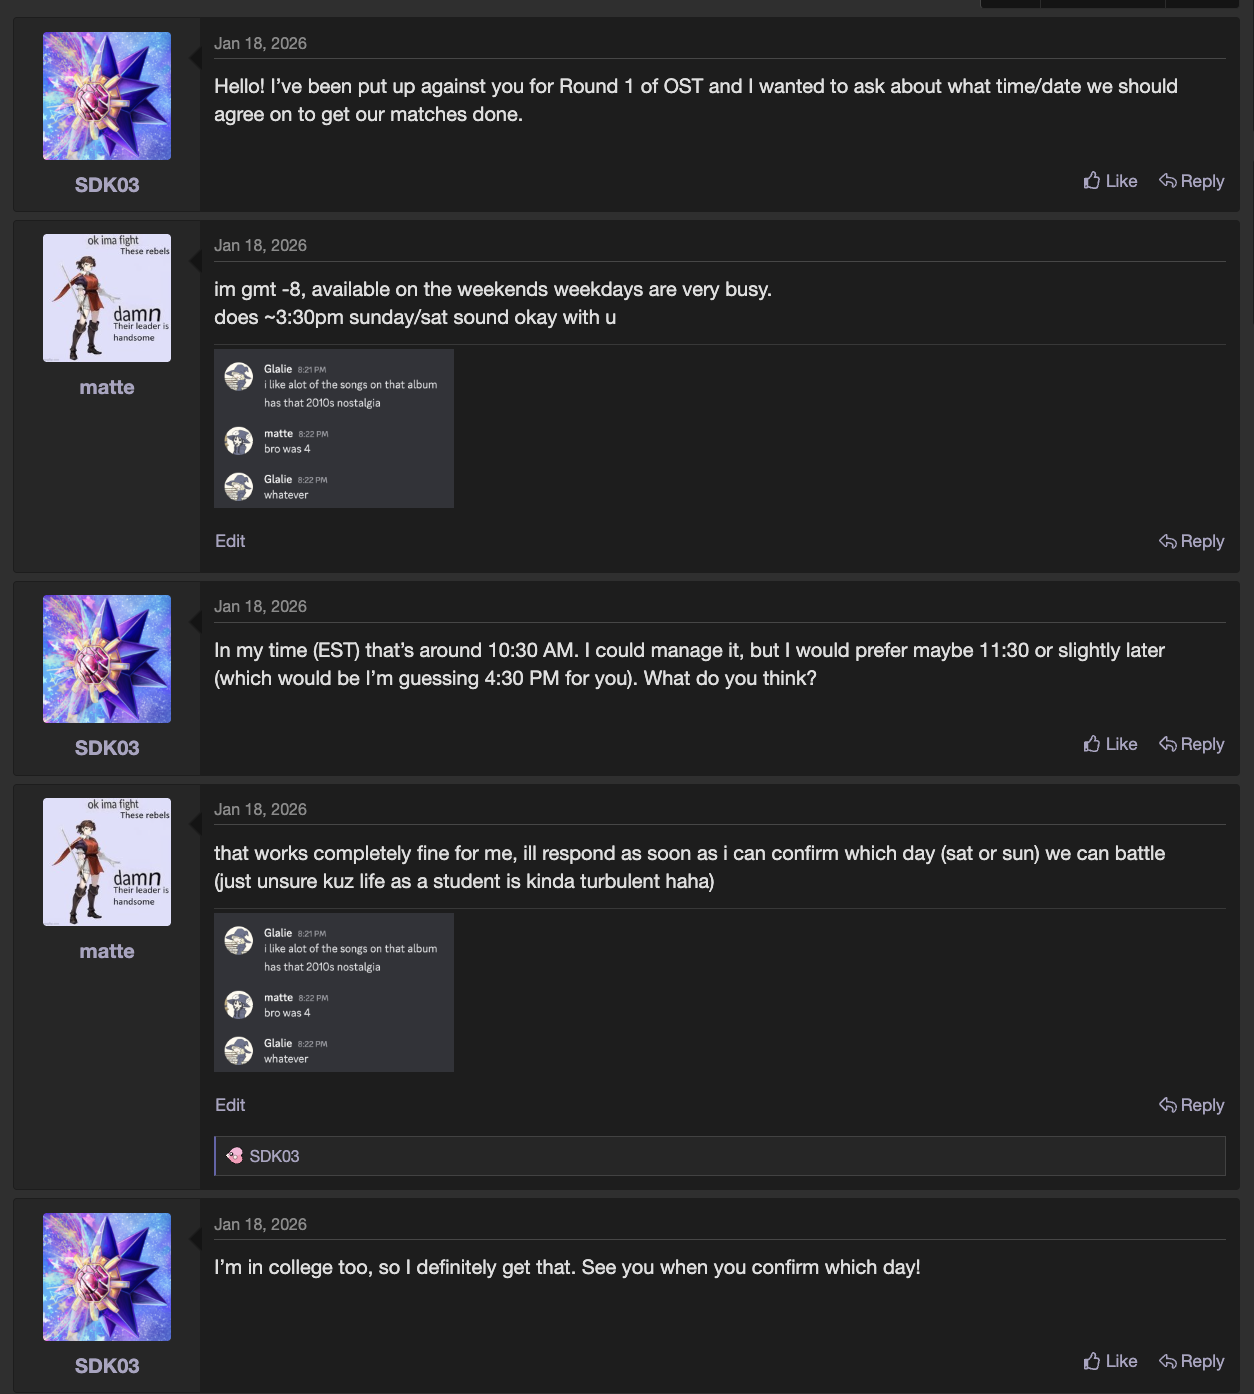
Task: Click matte username under second post avatar
Action: [107, 387]
